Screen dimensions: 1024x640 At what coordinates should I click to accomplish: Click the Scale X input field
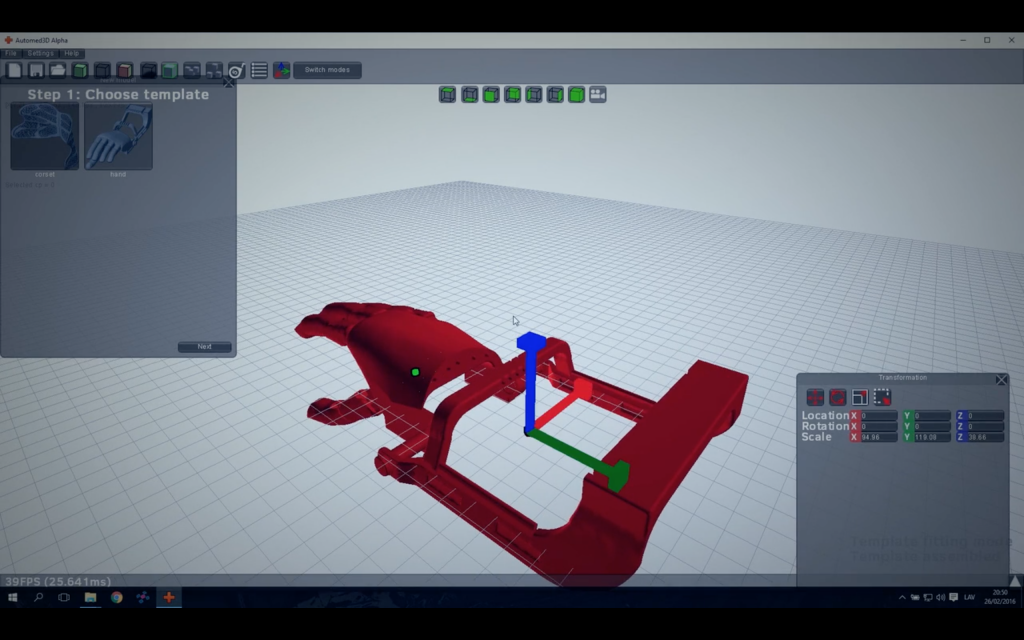coord(878,438)
